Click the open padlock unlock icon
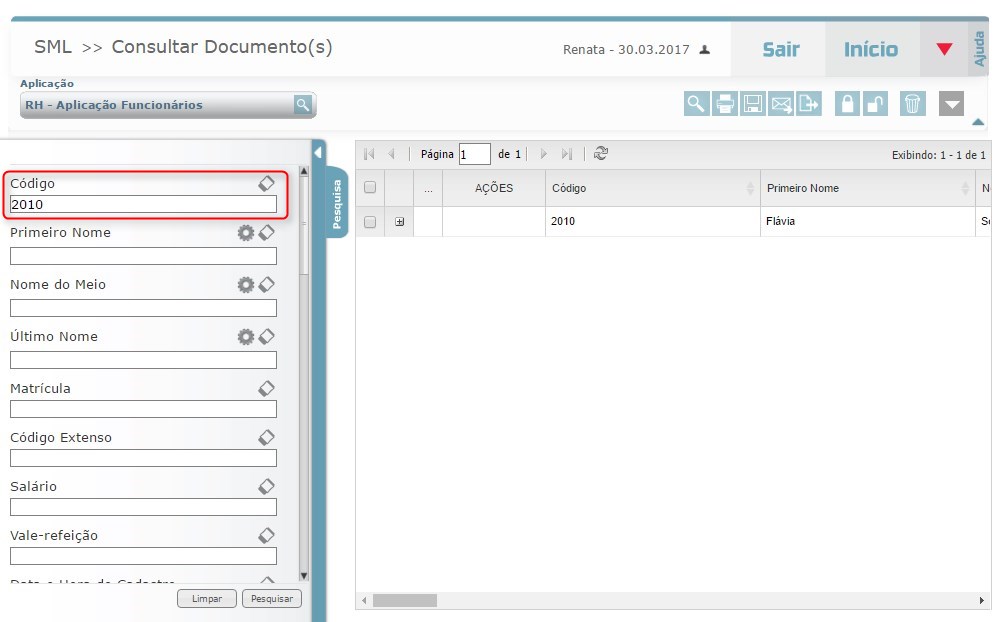Image resolution: width=1002 pixels, height=622 pixels. 875,104
